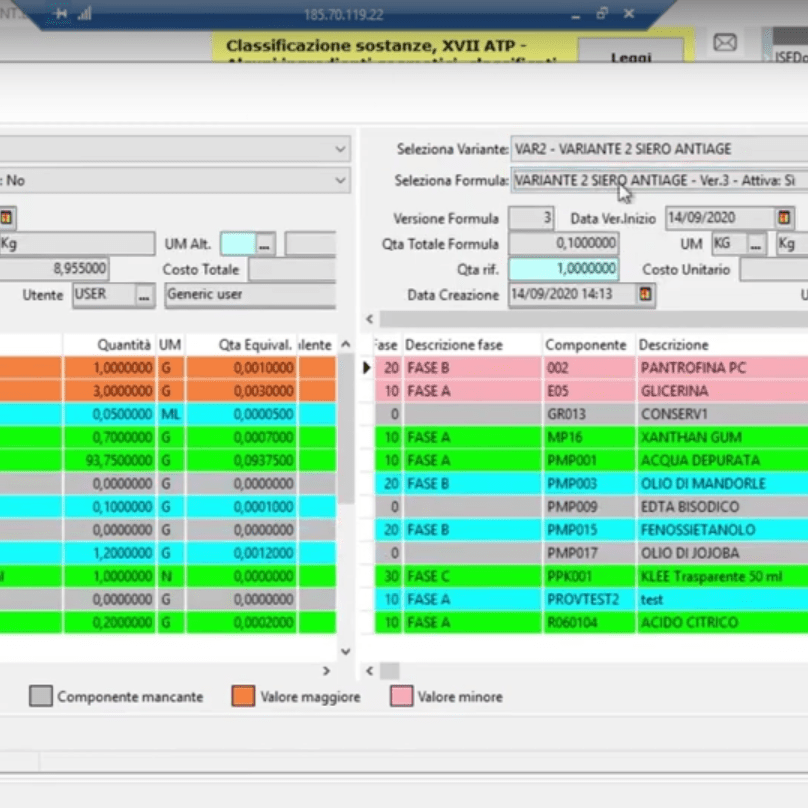Viewport: 808px width, 808px height.
Task: Click the Data Ver.Inizio date field
Action: [720, 218]
